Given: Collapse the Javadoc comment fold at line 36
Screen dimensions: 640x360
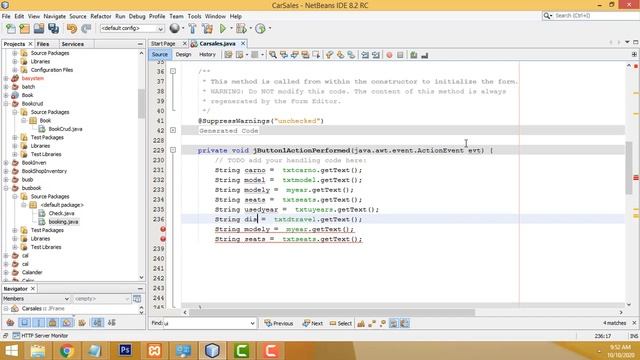Looking at the screenshot, I should pyautogui.click(x=173, y=71).
